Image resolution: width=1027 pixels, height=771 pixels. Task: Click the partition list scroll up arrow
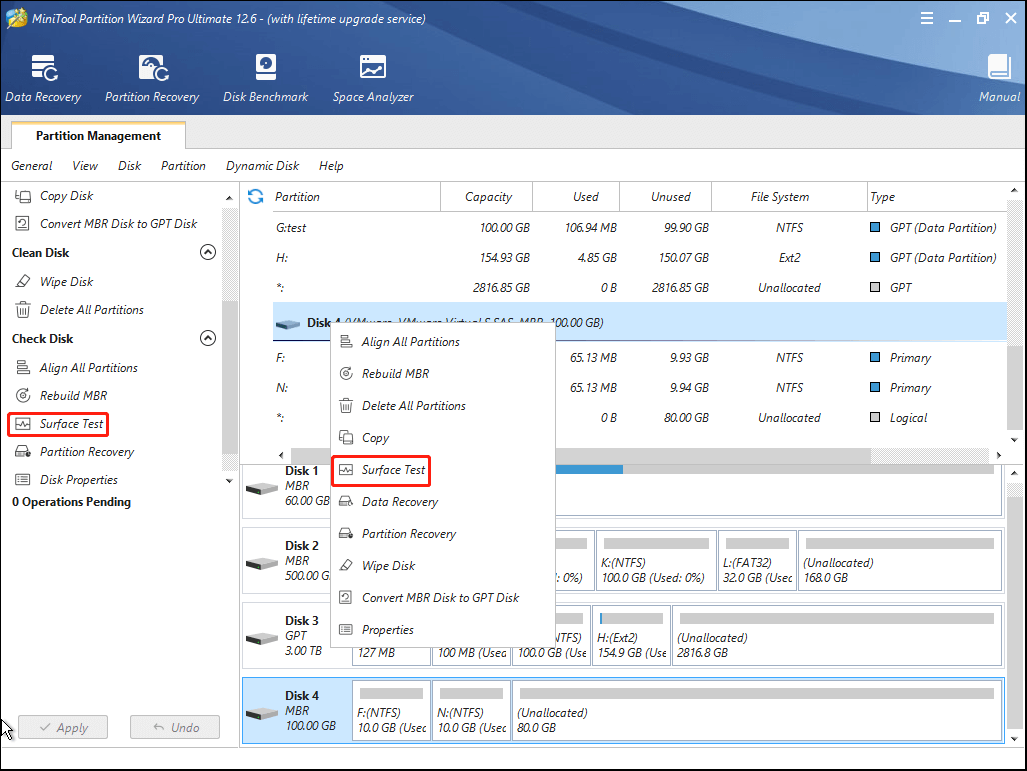point(1015,191)
